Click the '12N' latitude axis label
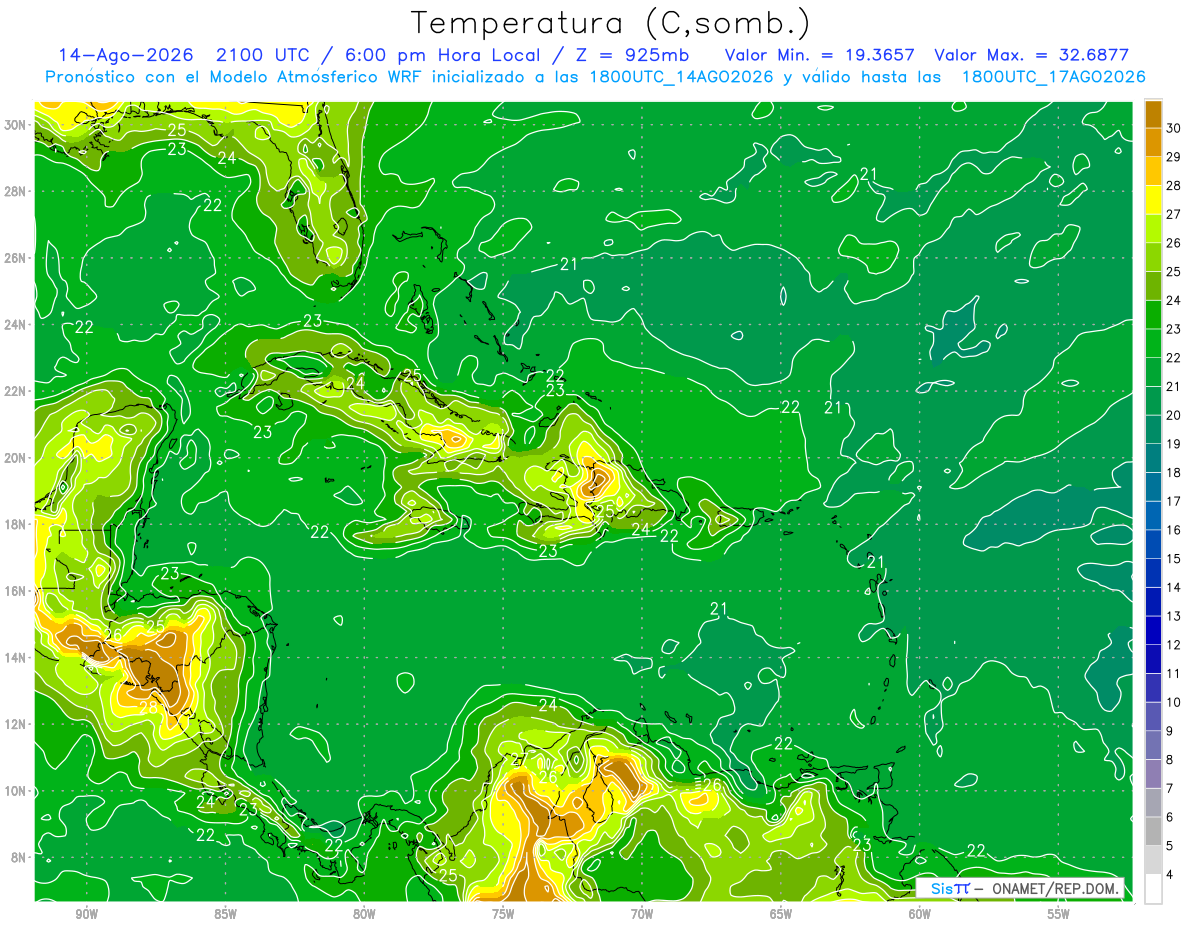 15,724
